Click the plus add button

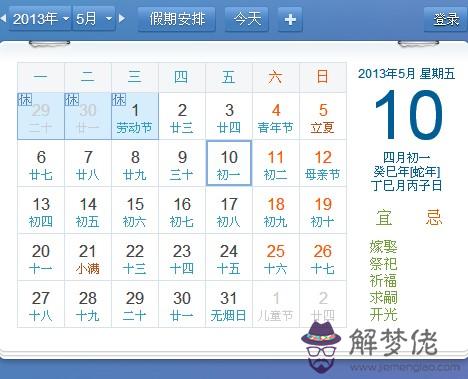290,19
